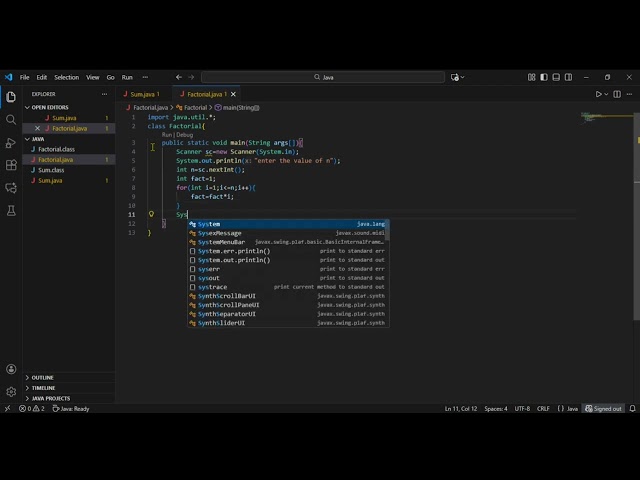The width and height of the screenshot is (640, 480).
Task: Click the Java command center search box
Action: (323, 77)
